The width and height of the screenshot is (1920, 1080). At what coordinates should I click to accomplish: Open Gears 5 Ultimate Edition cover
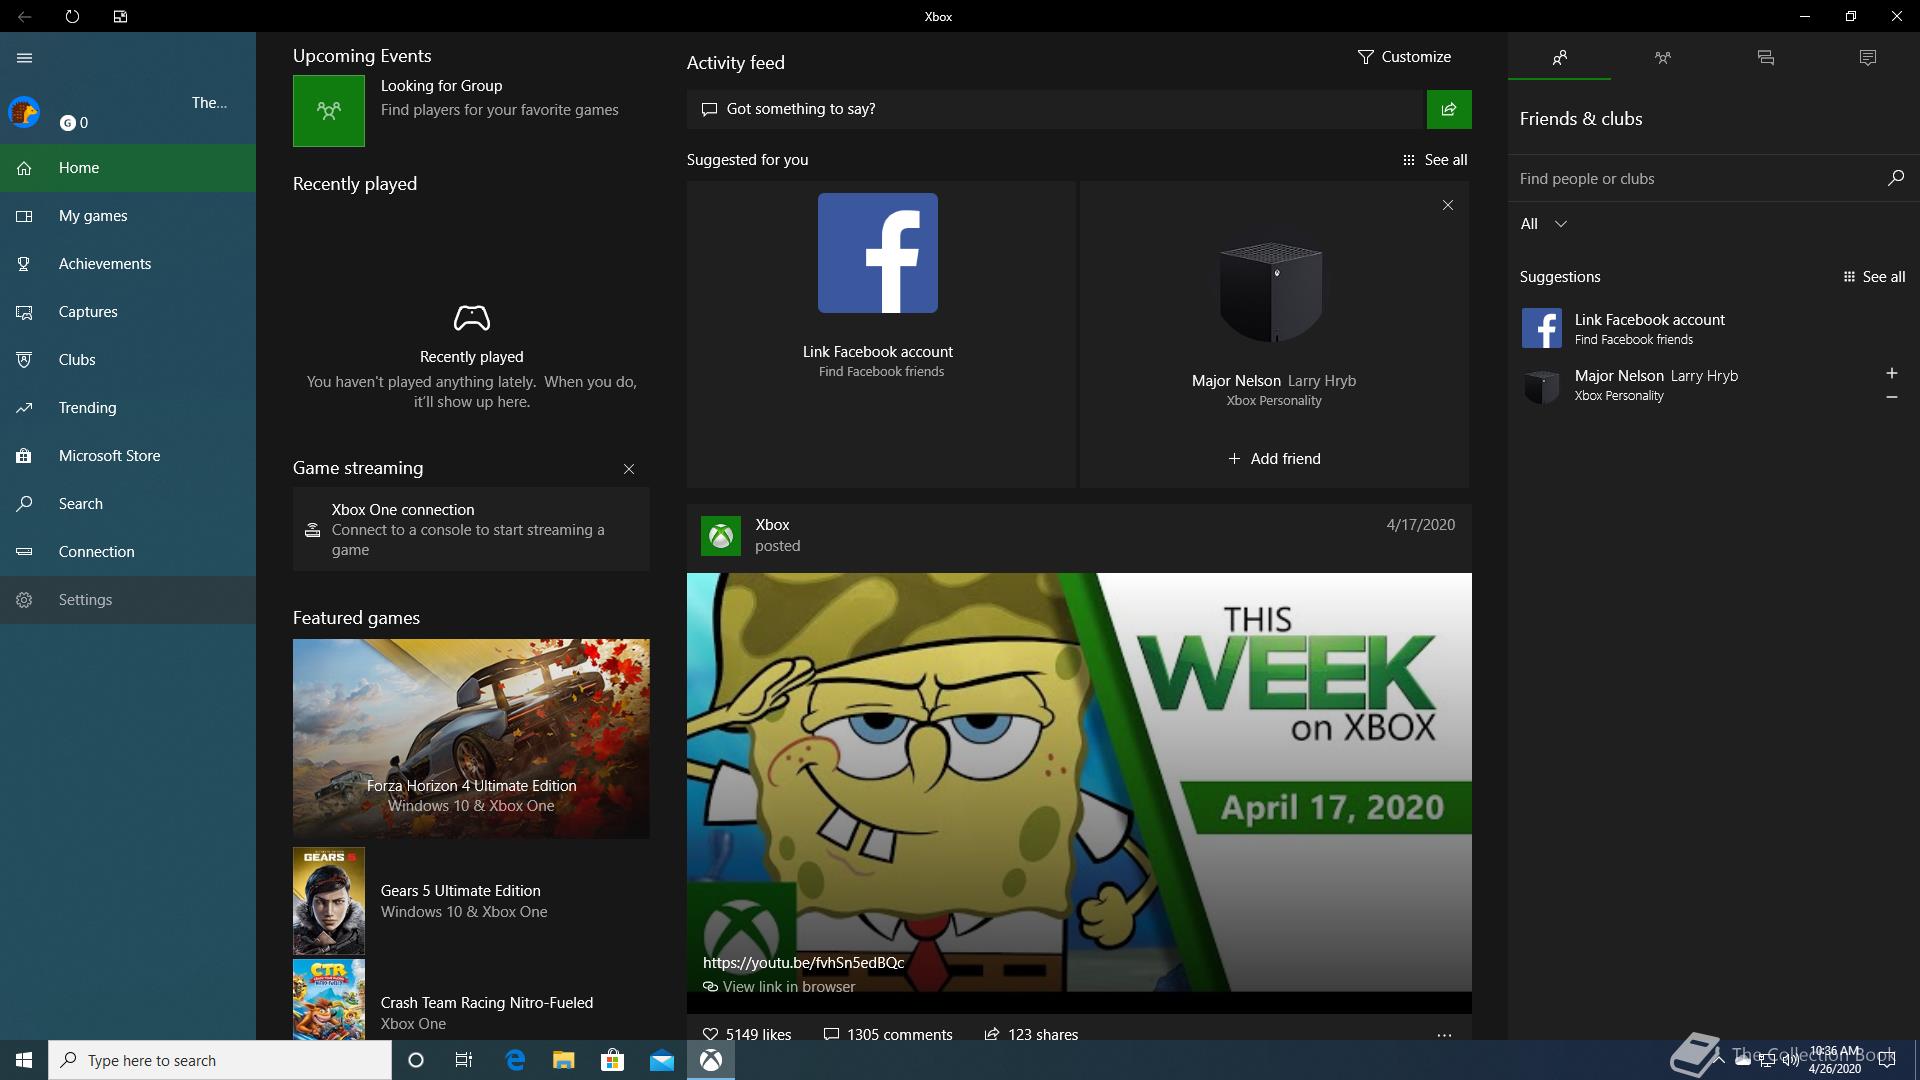click(x=329, y=901)
